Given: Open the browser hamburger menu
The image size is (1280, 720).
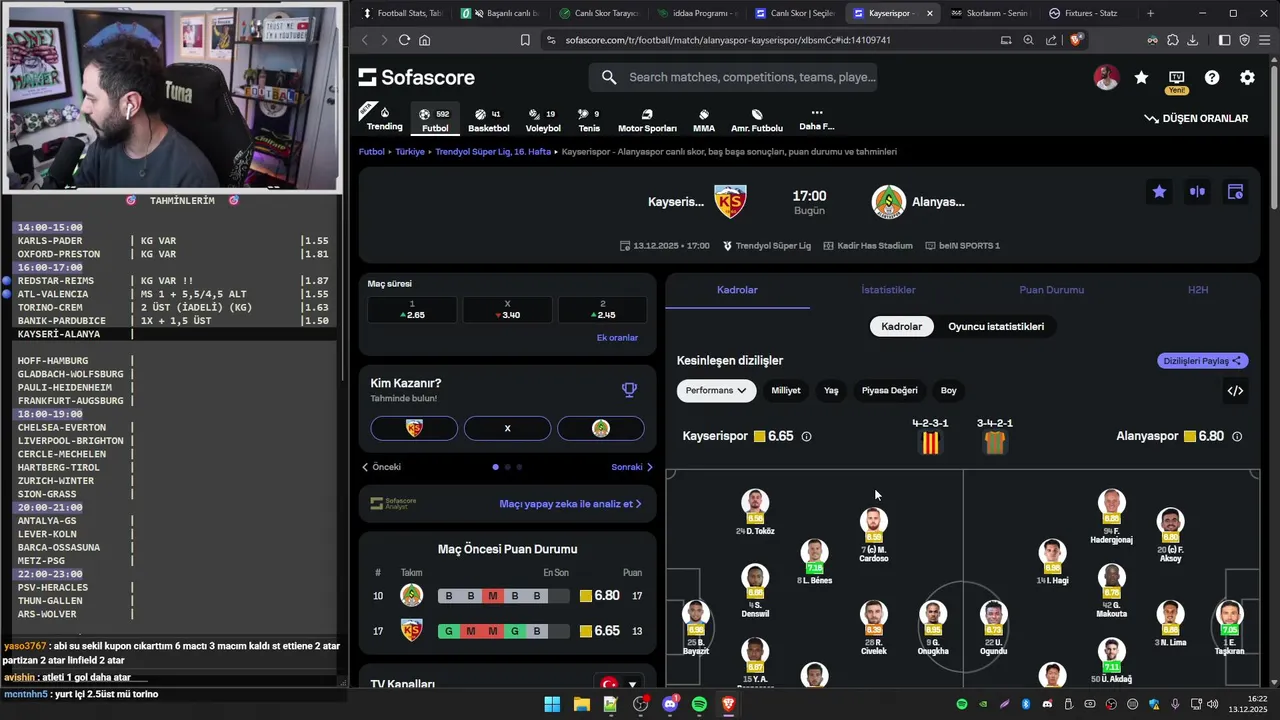Looking at the screenshot, I should (x=1265, y=40).
